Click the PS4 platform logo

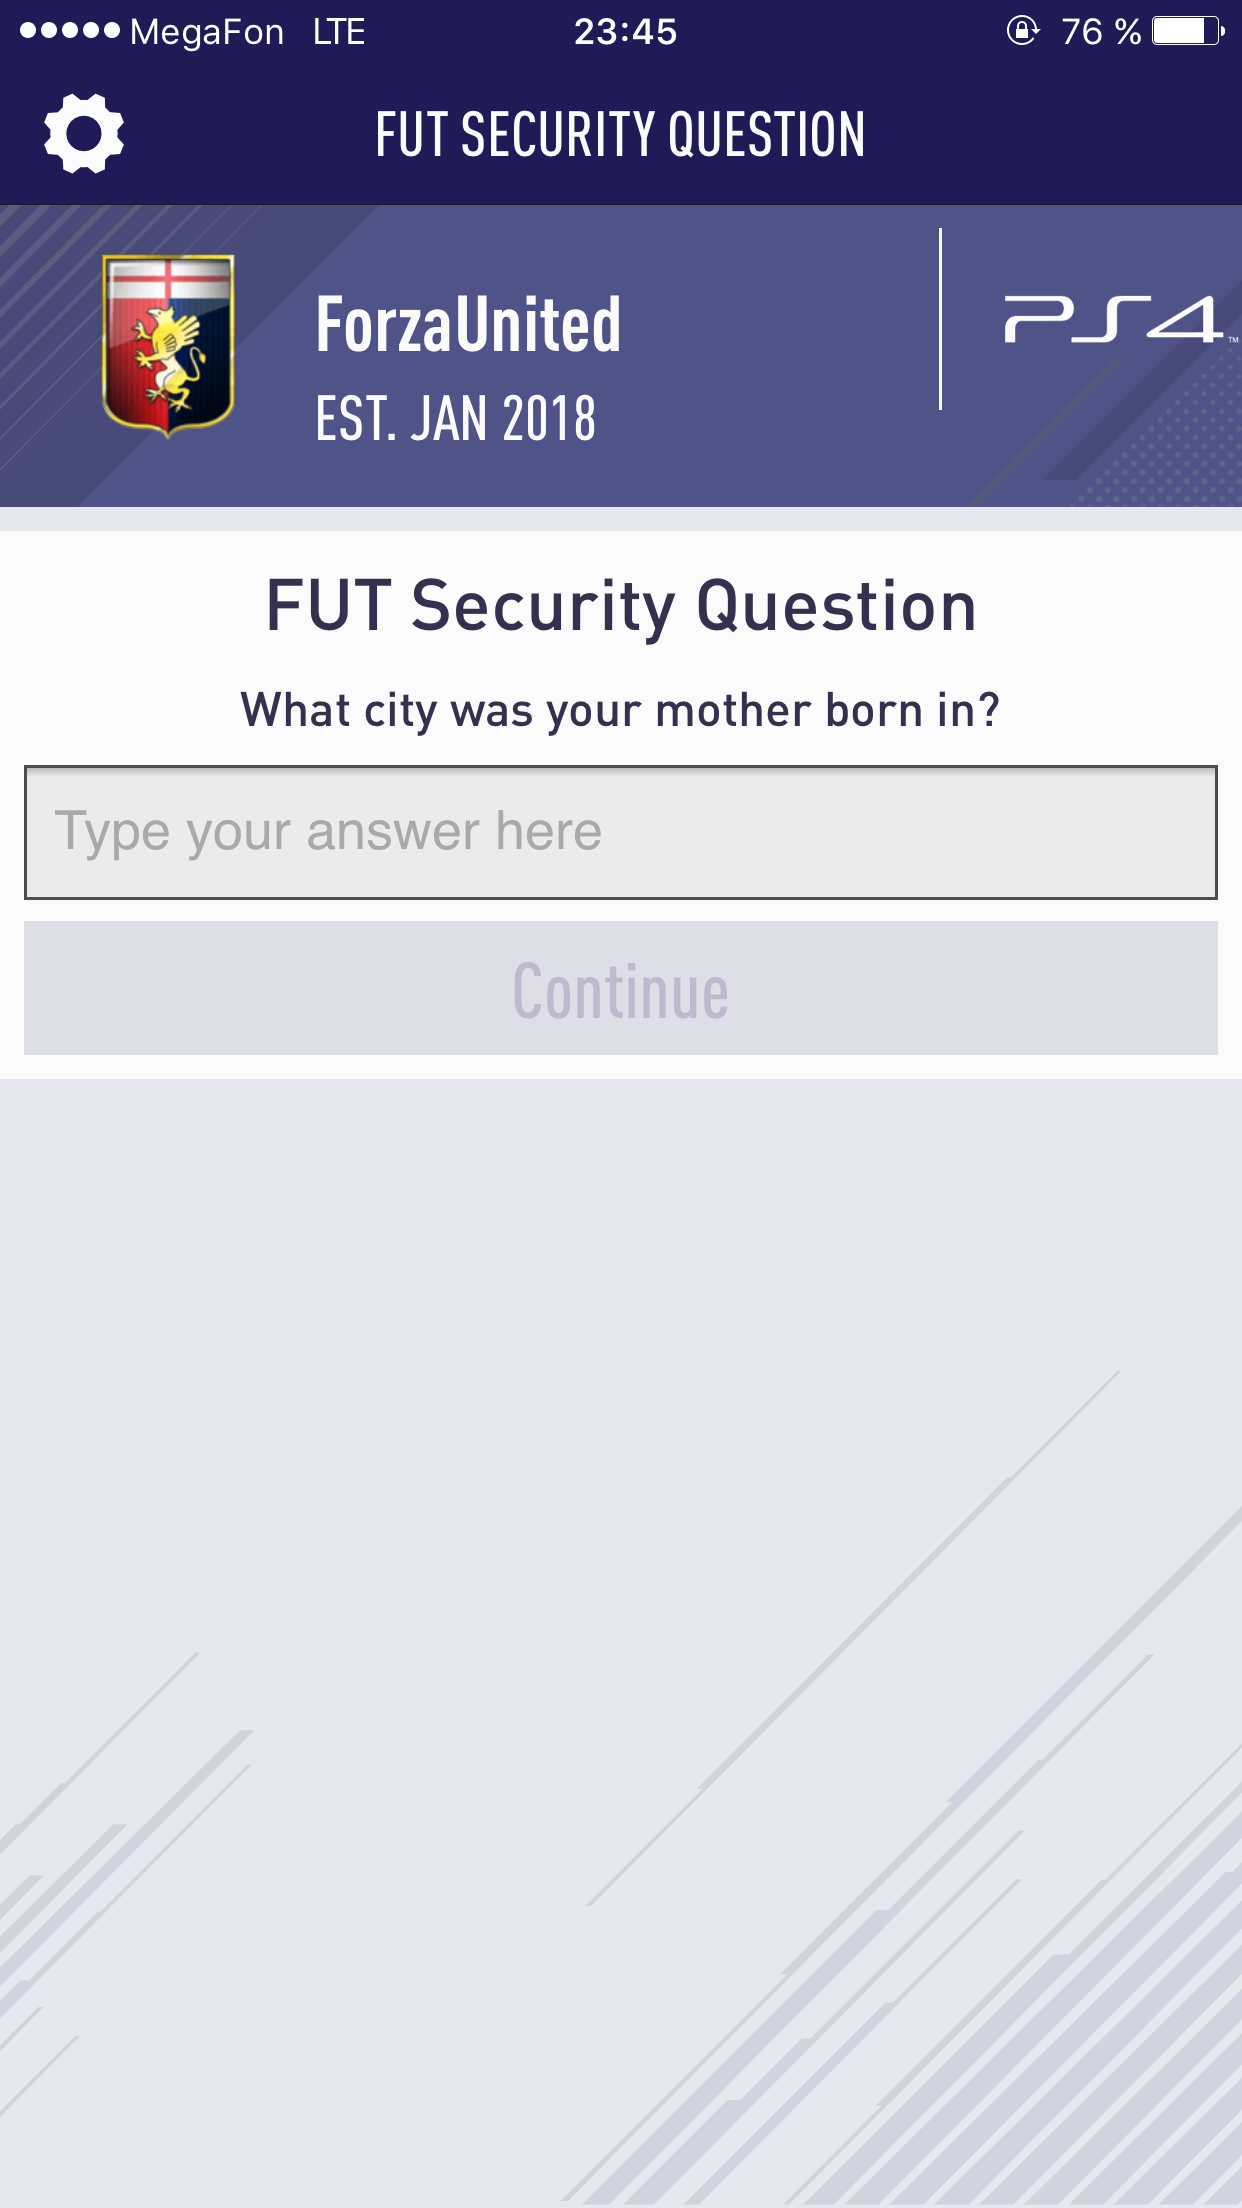[x=1113, y=320]
